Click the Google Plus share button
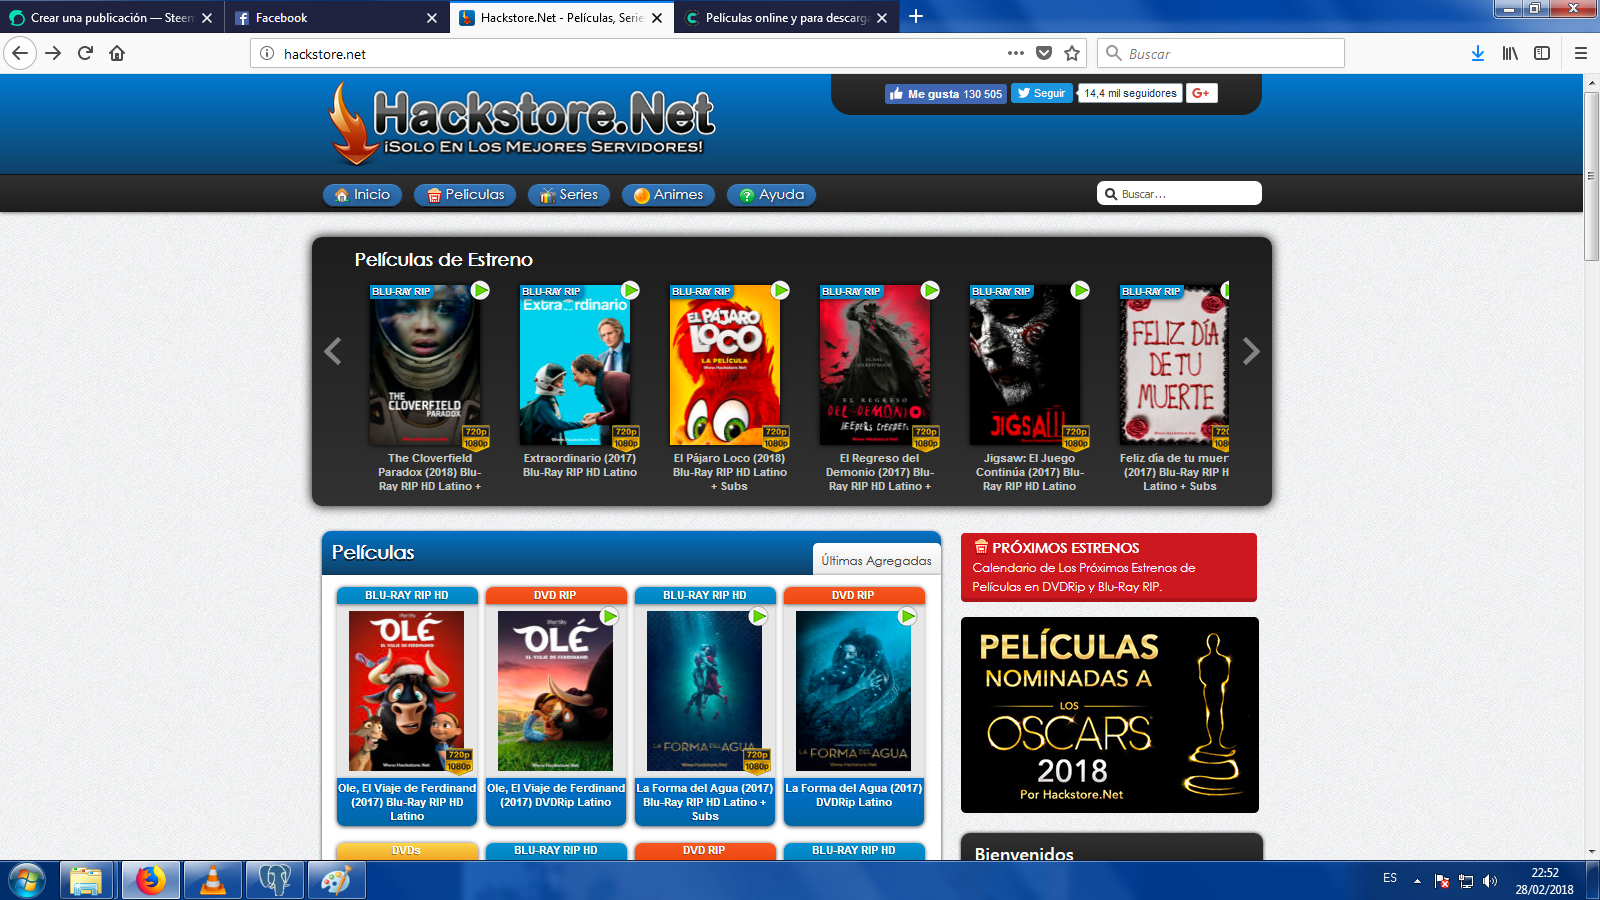The width and height of the screenshot is (1600, 900). 1201,93
